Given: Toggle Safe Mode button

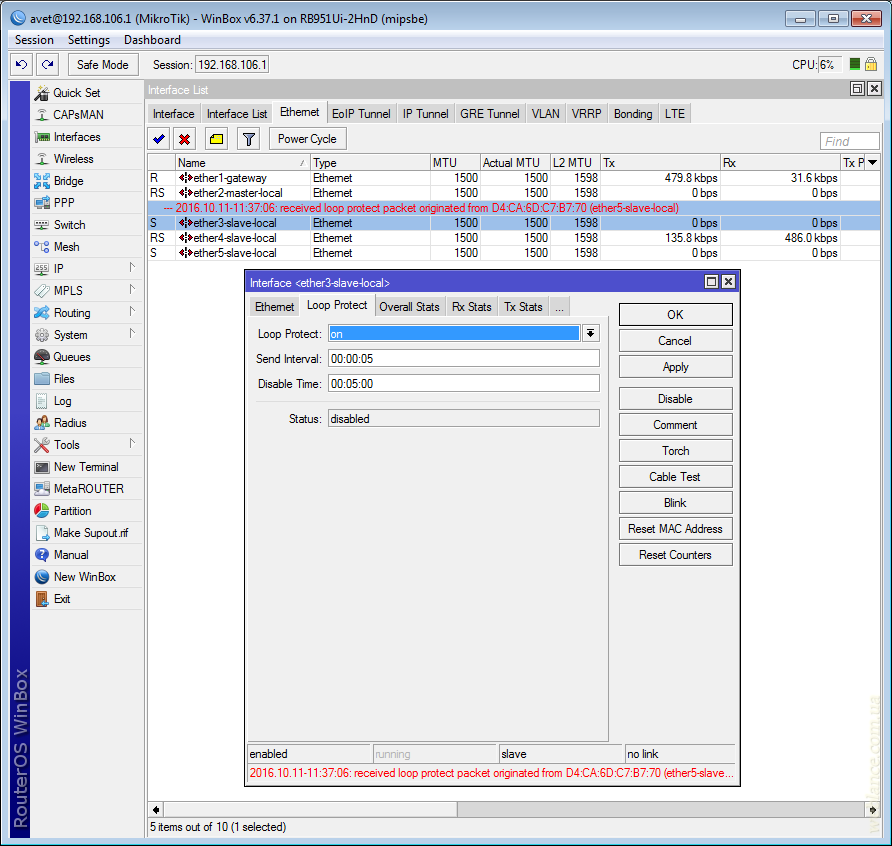Looking at the screenshot, I should [x=102, y=64].
